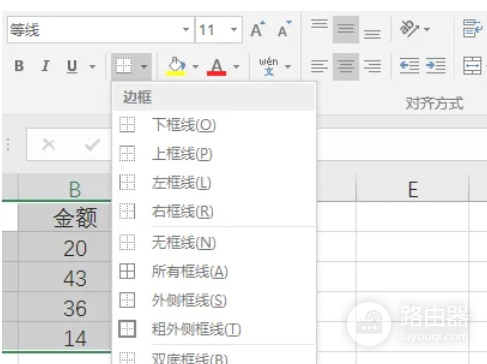Screen dimensions: 487x364
Task: Click decrease indent icon
Action: tap(409, 66)
